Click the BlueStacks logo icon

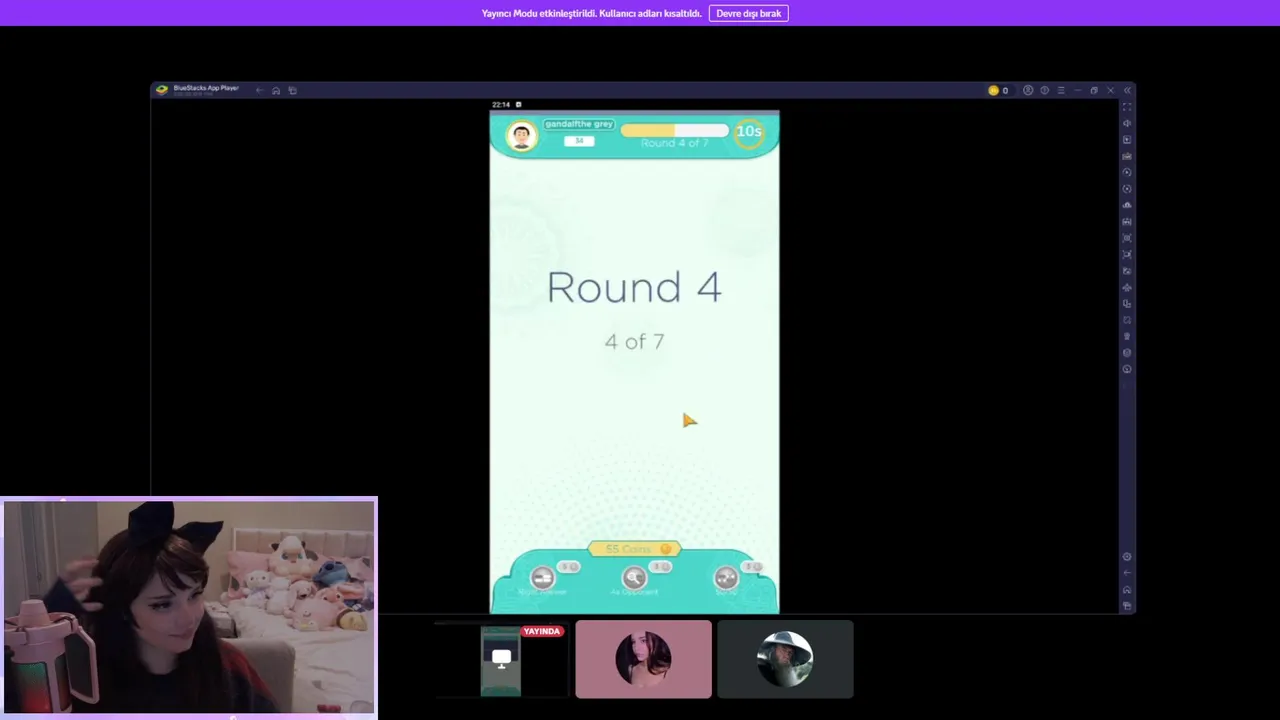(x=161, y=90)
